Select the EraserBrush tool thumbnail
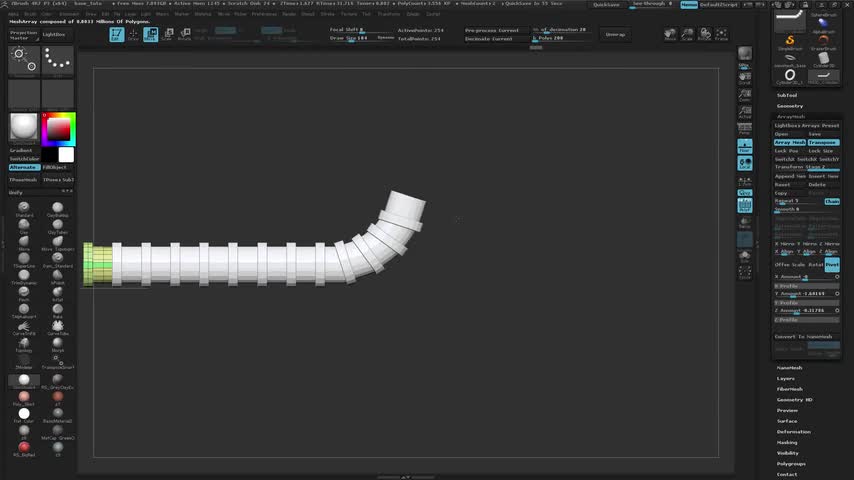The height and width of the screenshot is (480, 854). point(823,42)
